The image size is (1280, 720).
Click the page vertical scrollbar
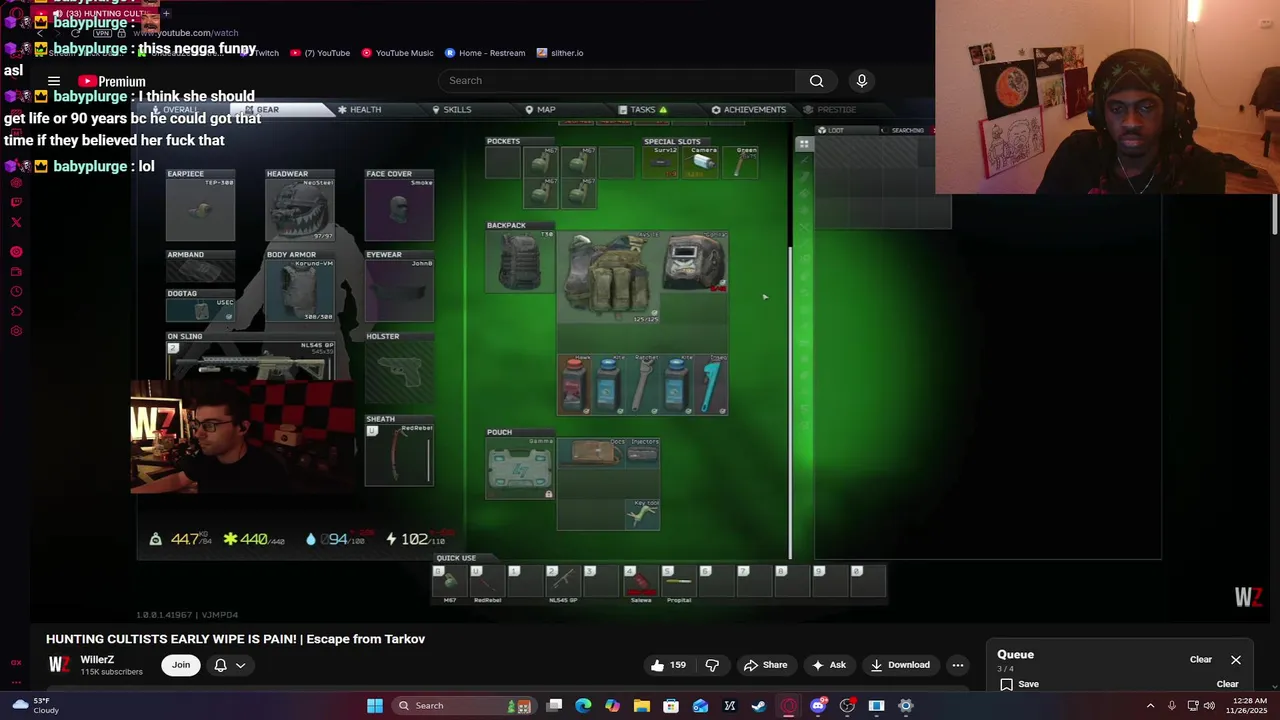(x=1274, y=215)
